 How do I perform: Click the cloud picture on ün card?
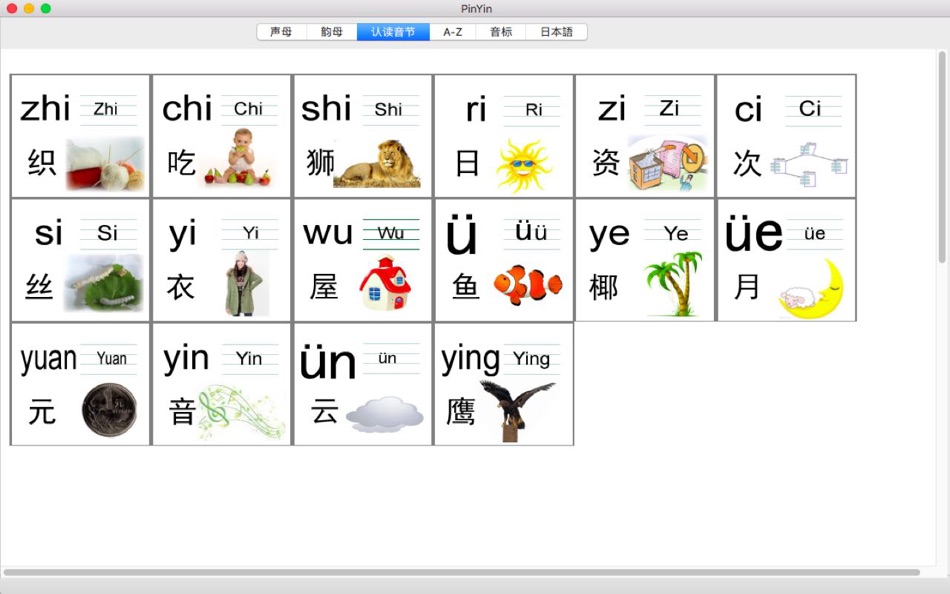(385, 413)
